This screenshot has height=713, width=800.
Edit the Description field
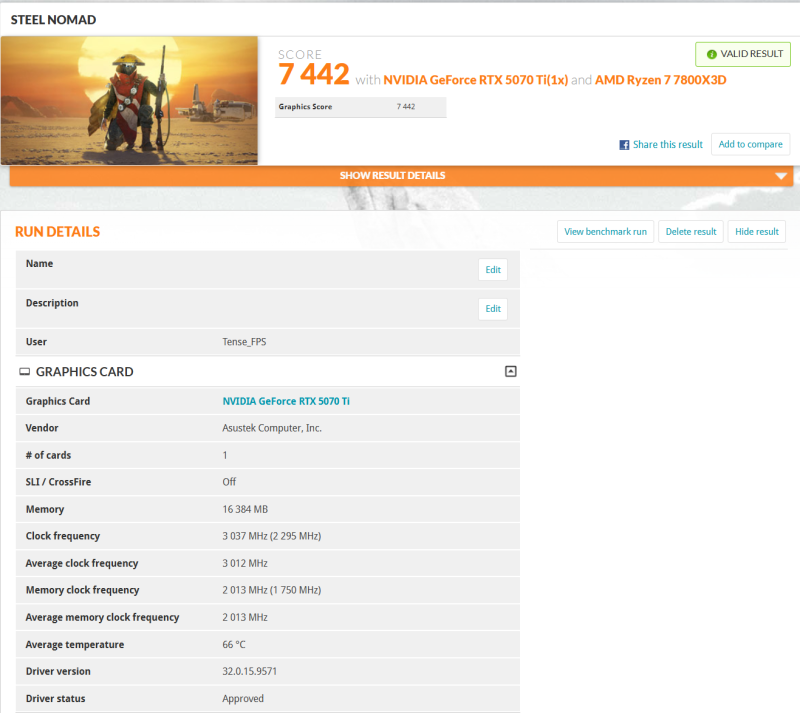(493, 309)
